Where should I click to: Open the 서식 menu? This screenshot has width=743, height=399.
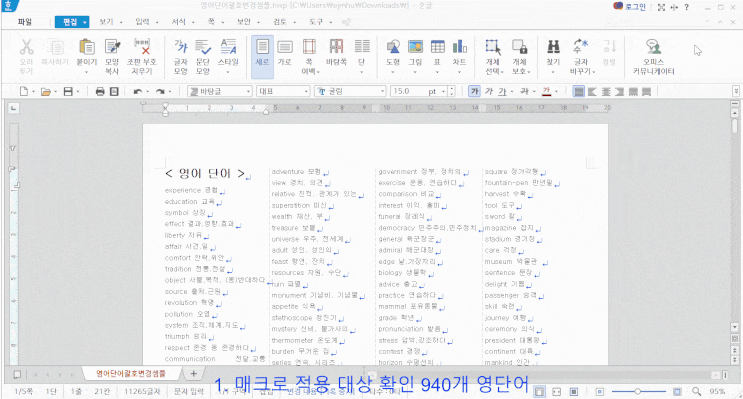(179, 22)
